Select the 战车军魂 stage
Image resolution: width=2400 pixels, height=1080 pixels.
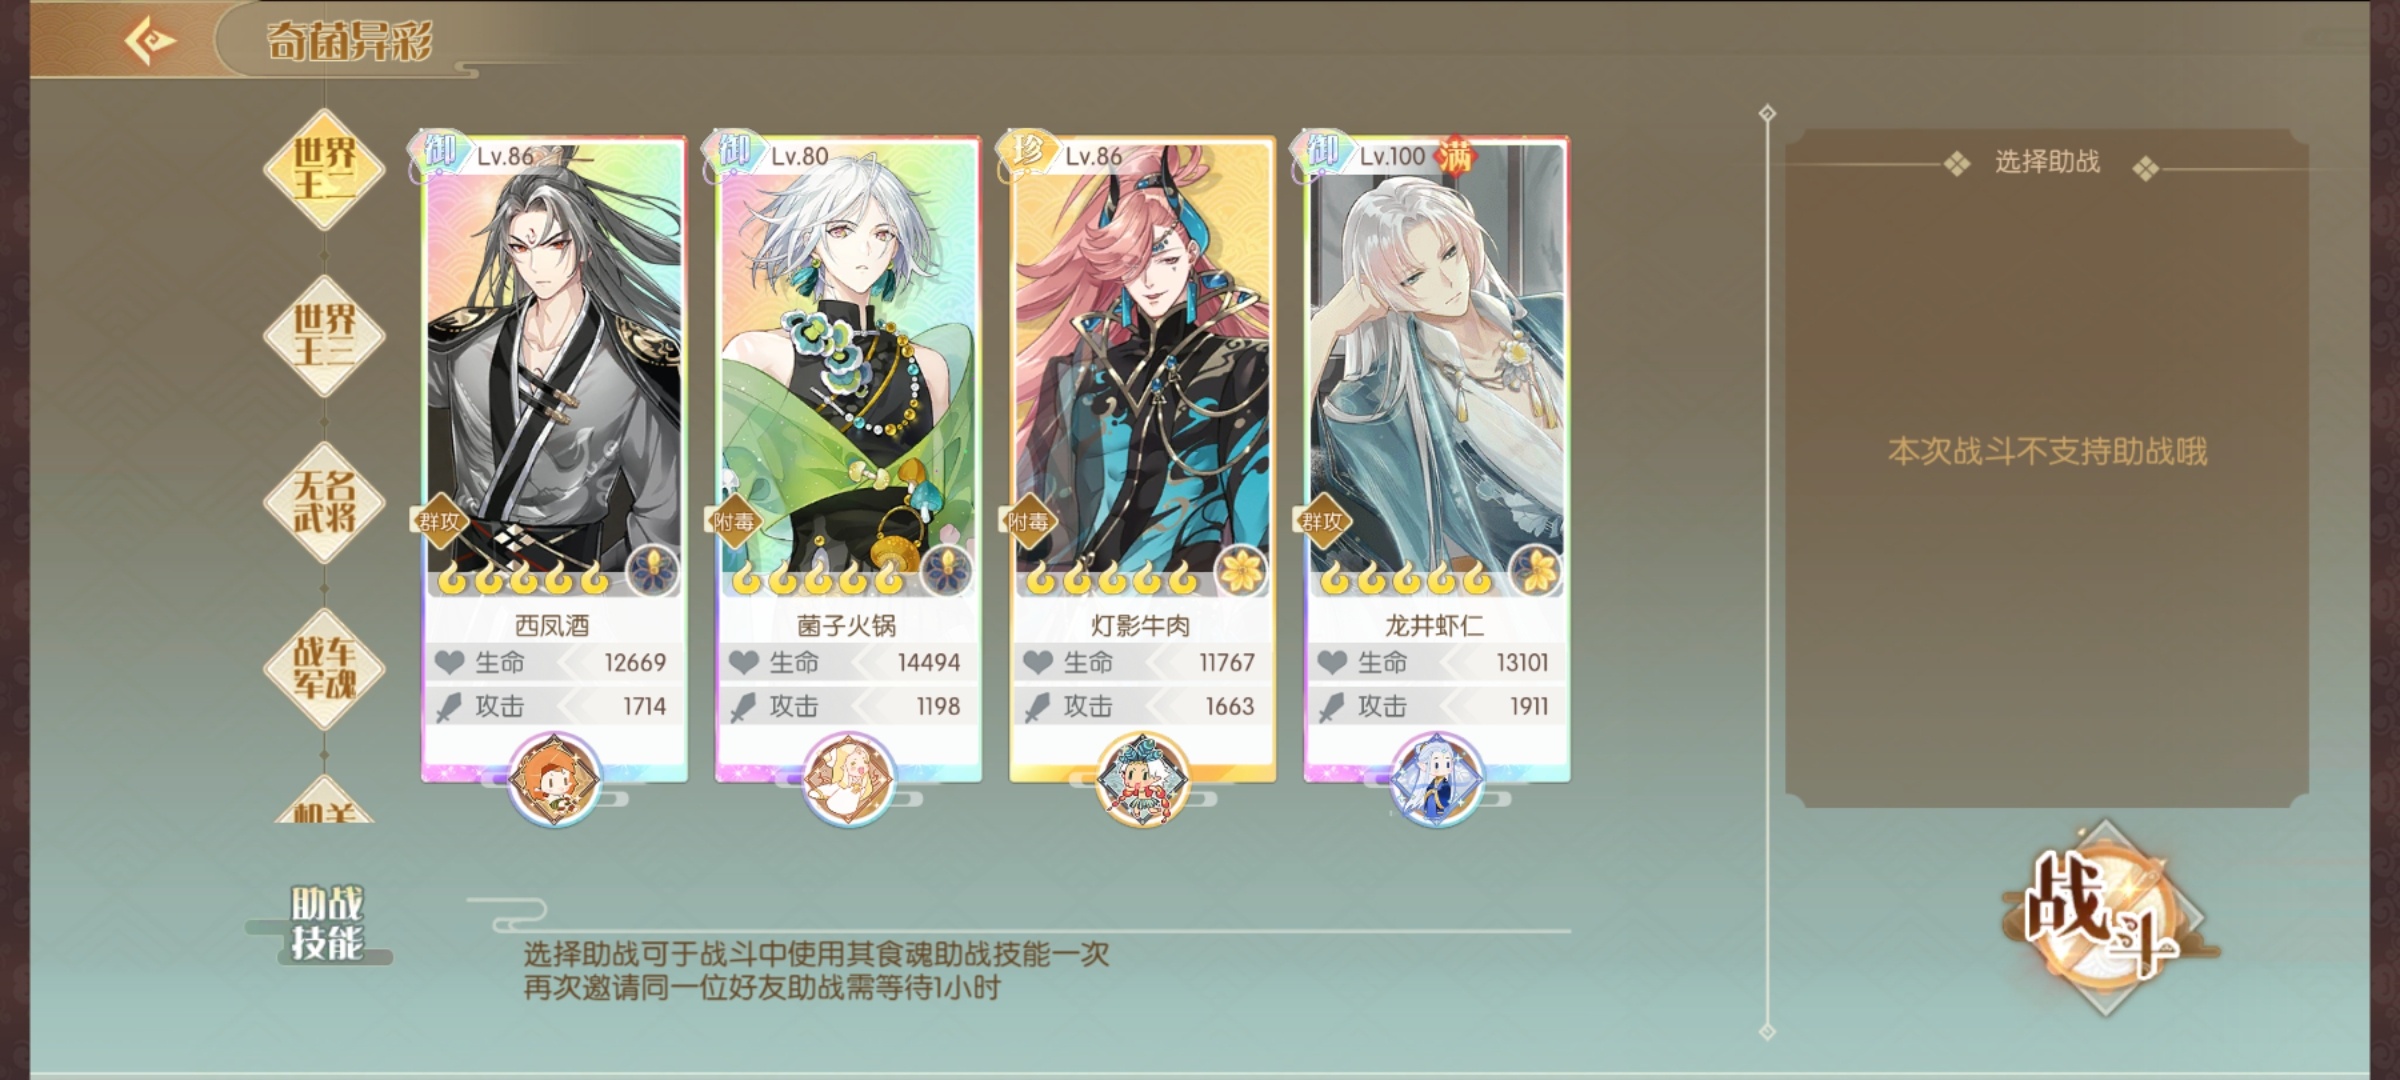[324, 668]
